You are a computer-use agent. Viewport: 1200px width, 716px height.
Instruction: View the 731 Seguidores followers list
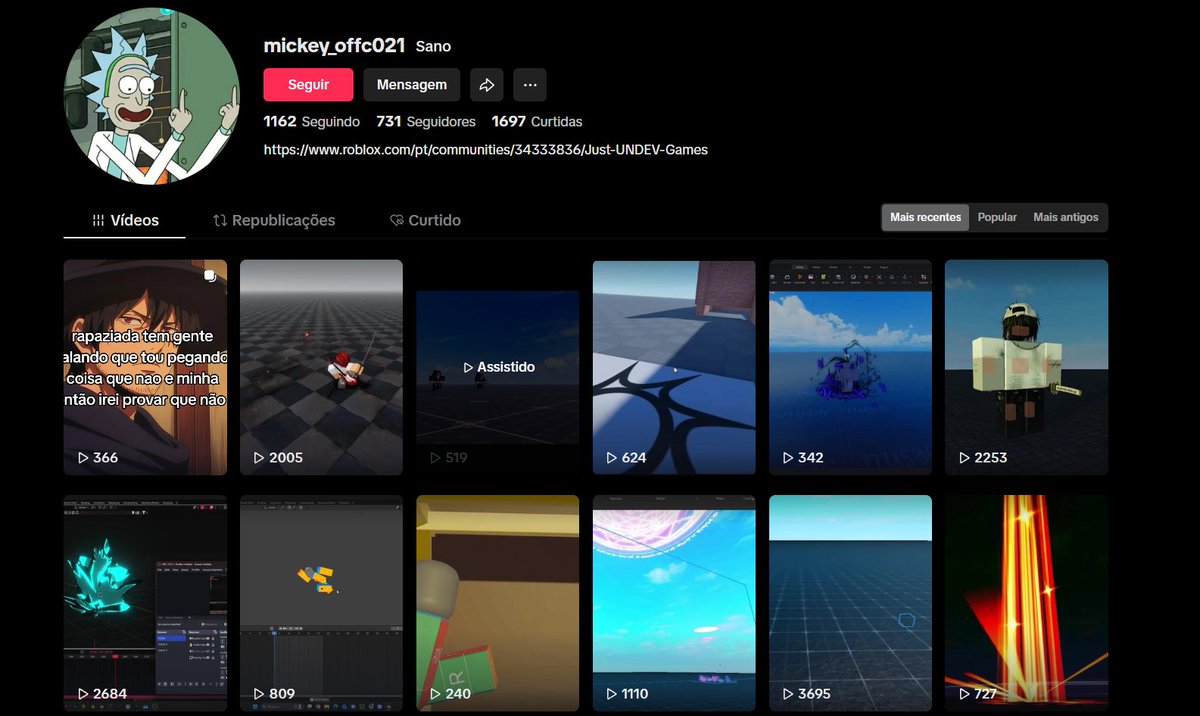(x=426, y=121)
